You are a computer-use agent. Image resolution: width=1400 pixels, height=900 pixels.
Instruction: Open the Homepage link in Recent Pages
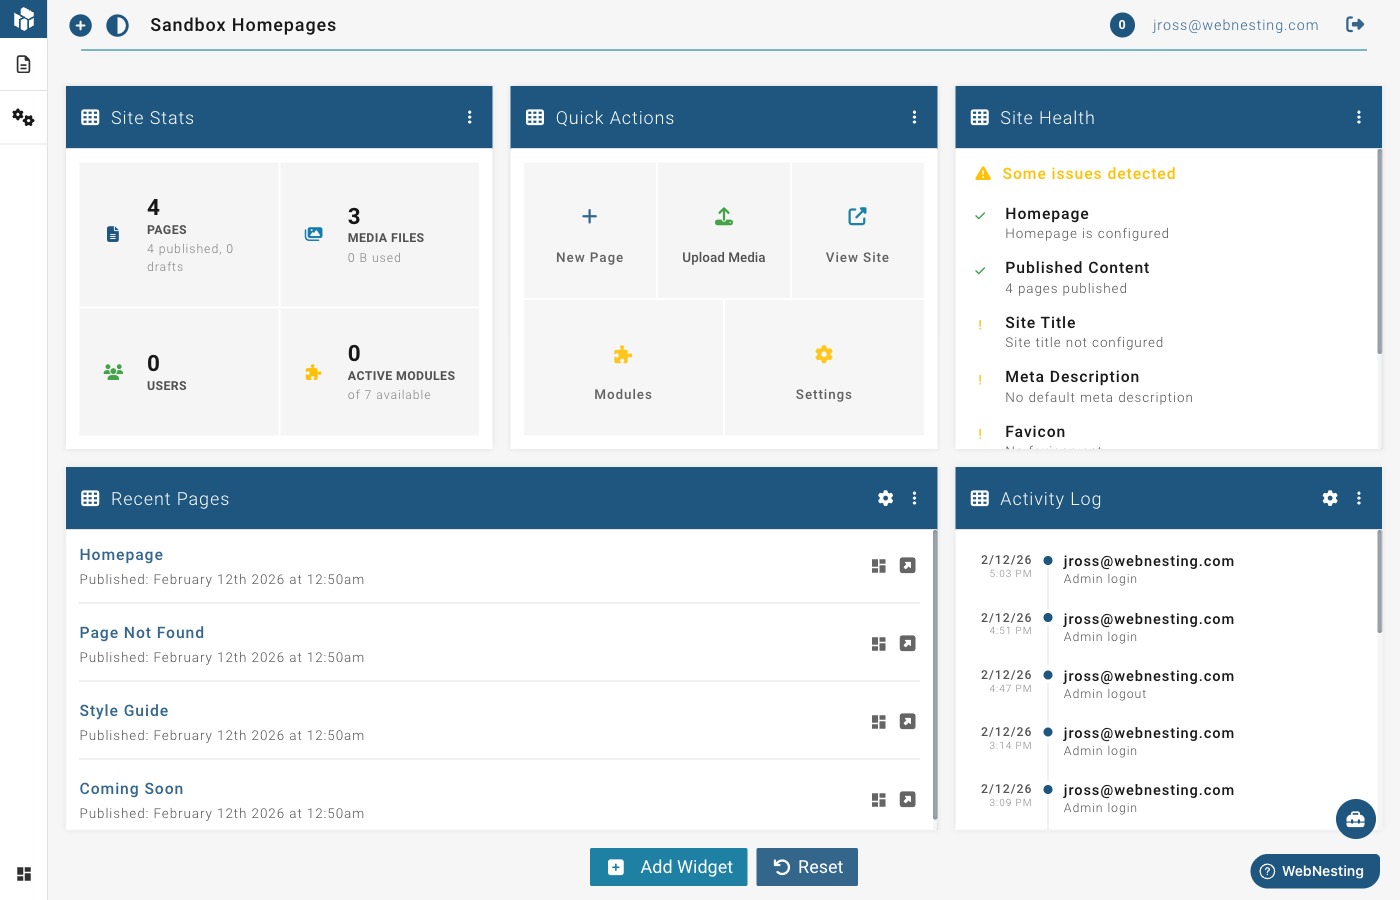[x=121, y=554]
